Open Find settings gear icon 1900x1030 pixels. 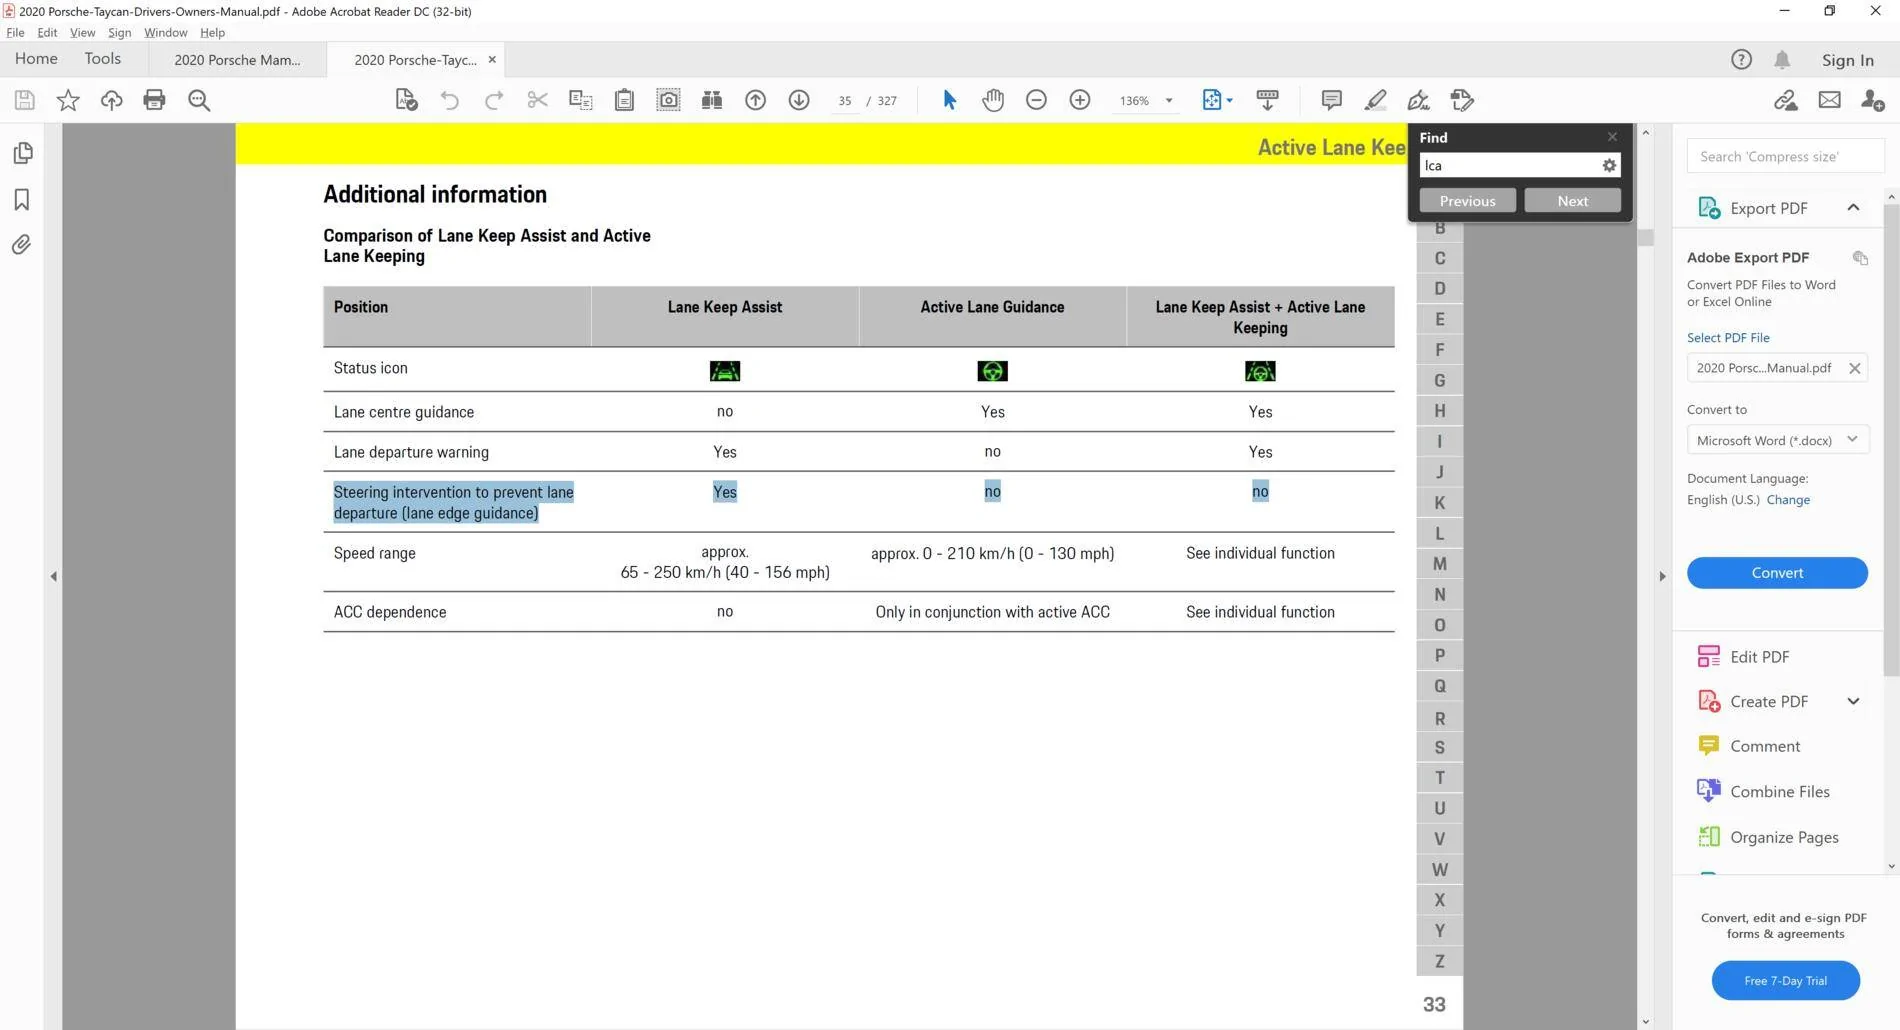click(x=1609, y=166)
